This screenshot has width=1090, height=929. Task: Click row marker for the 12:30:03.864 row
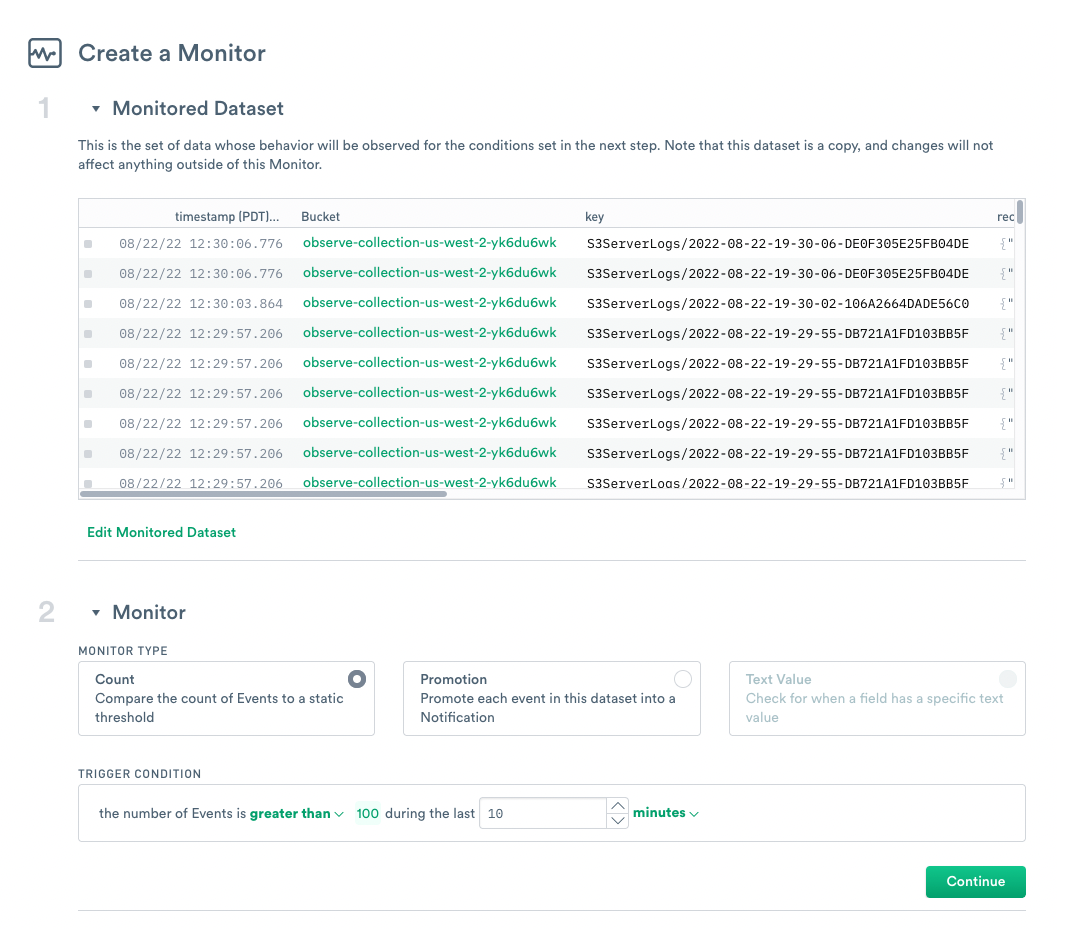(x=88, y=304)
